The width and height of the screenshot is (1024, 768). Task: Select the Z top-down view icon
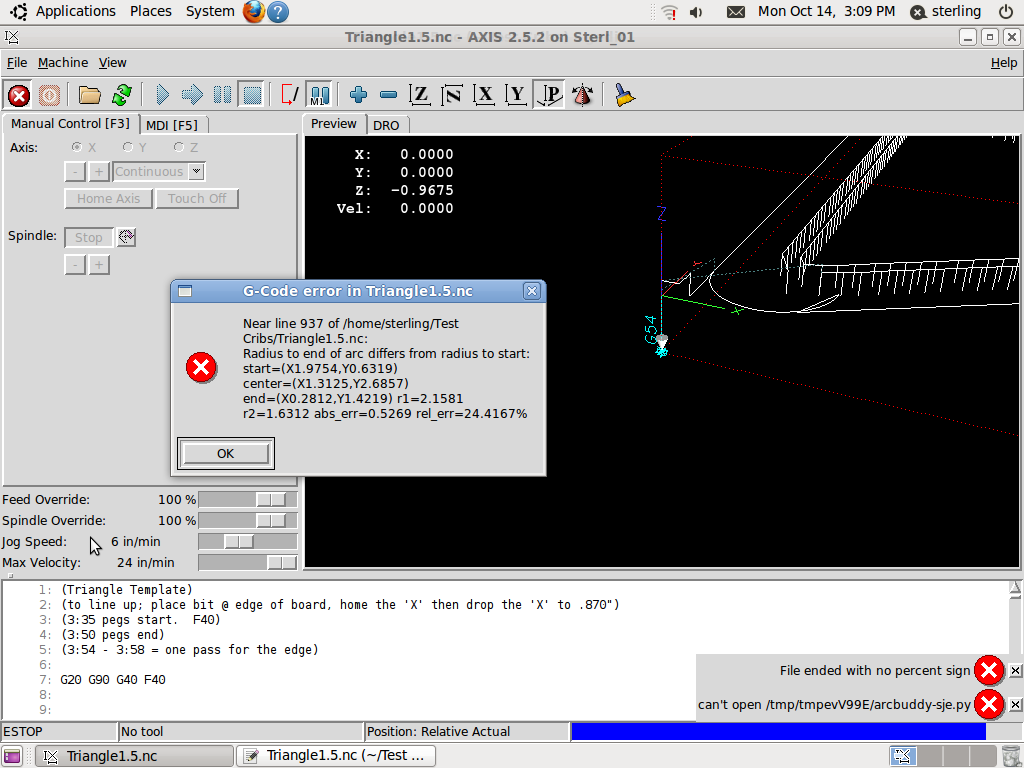[420, 95]
